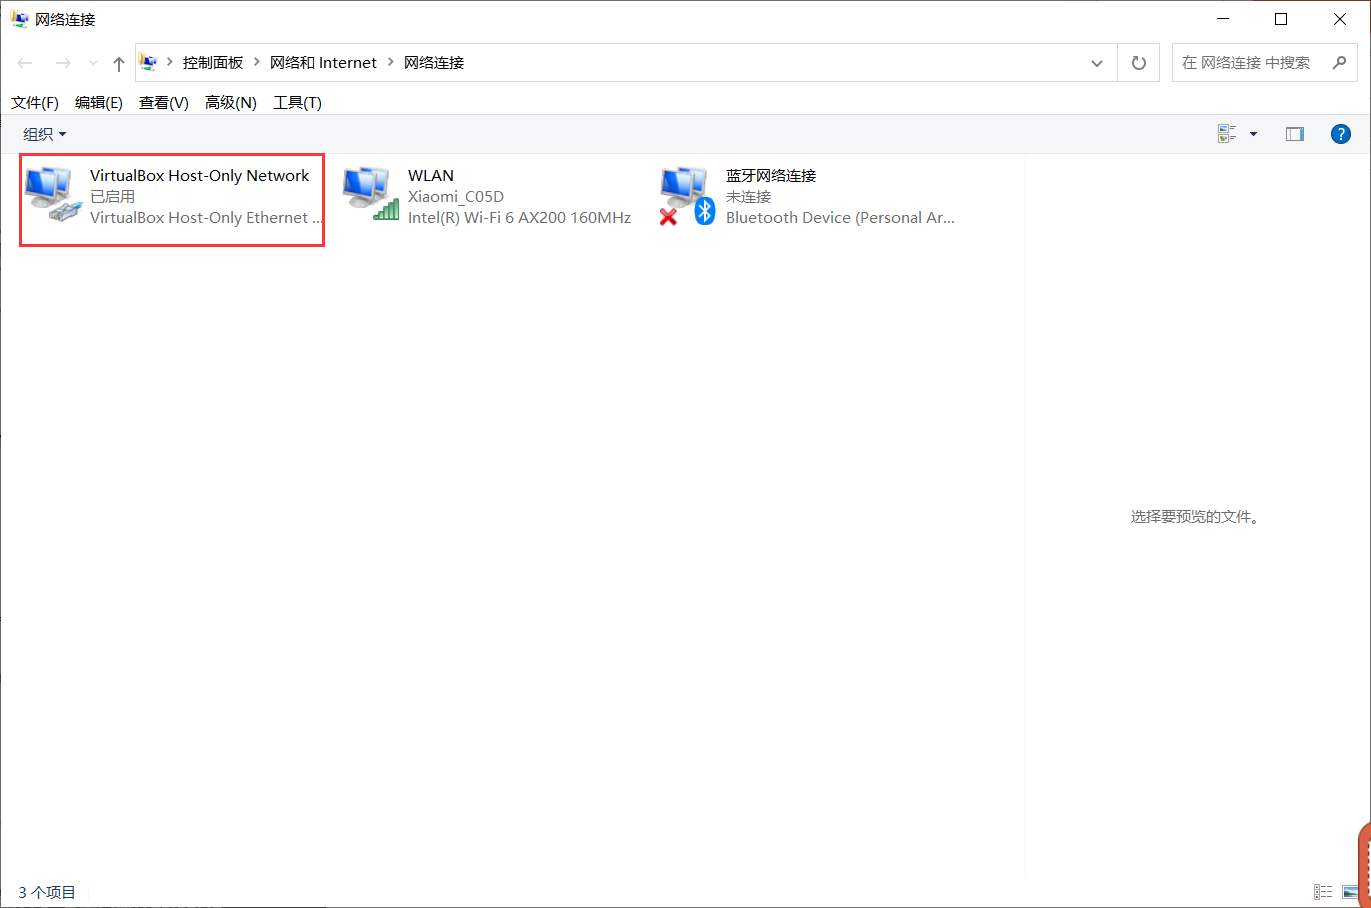The image size is (1371, 908).
Task: Click the address bar location icon
Action: pos(148,62)
